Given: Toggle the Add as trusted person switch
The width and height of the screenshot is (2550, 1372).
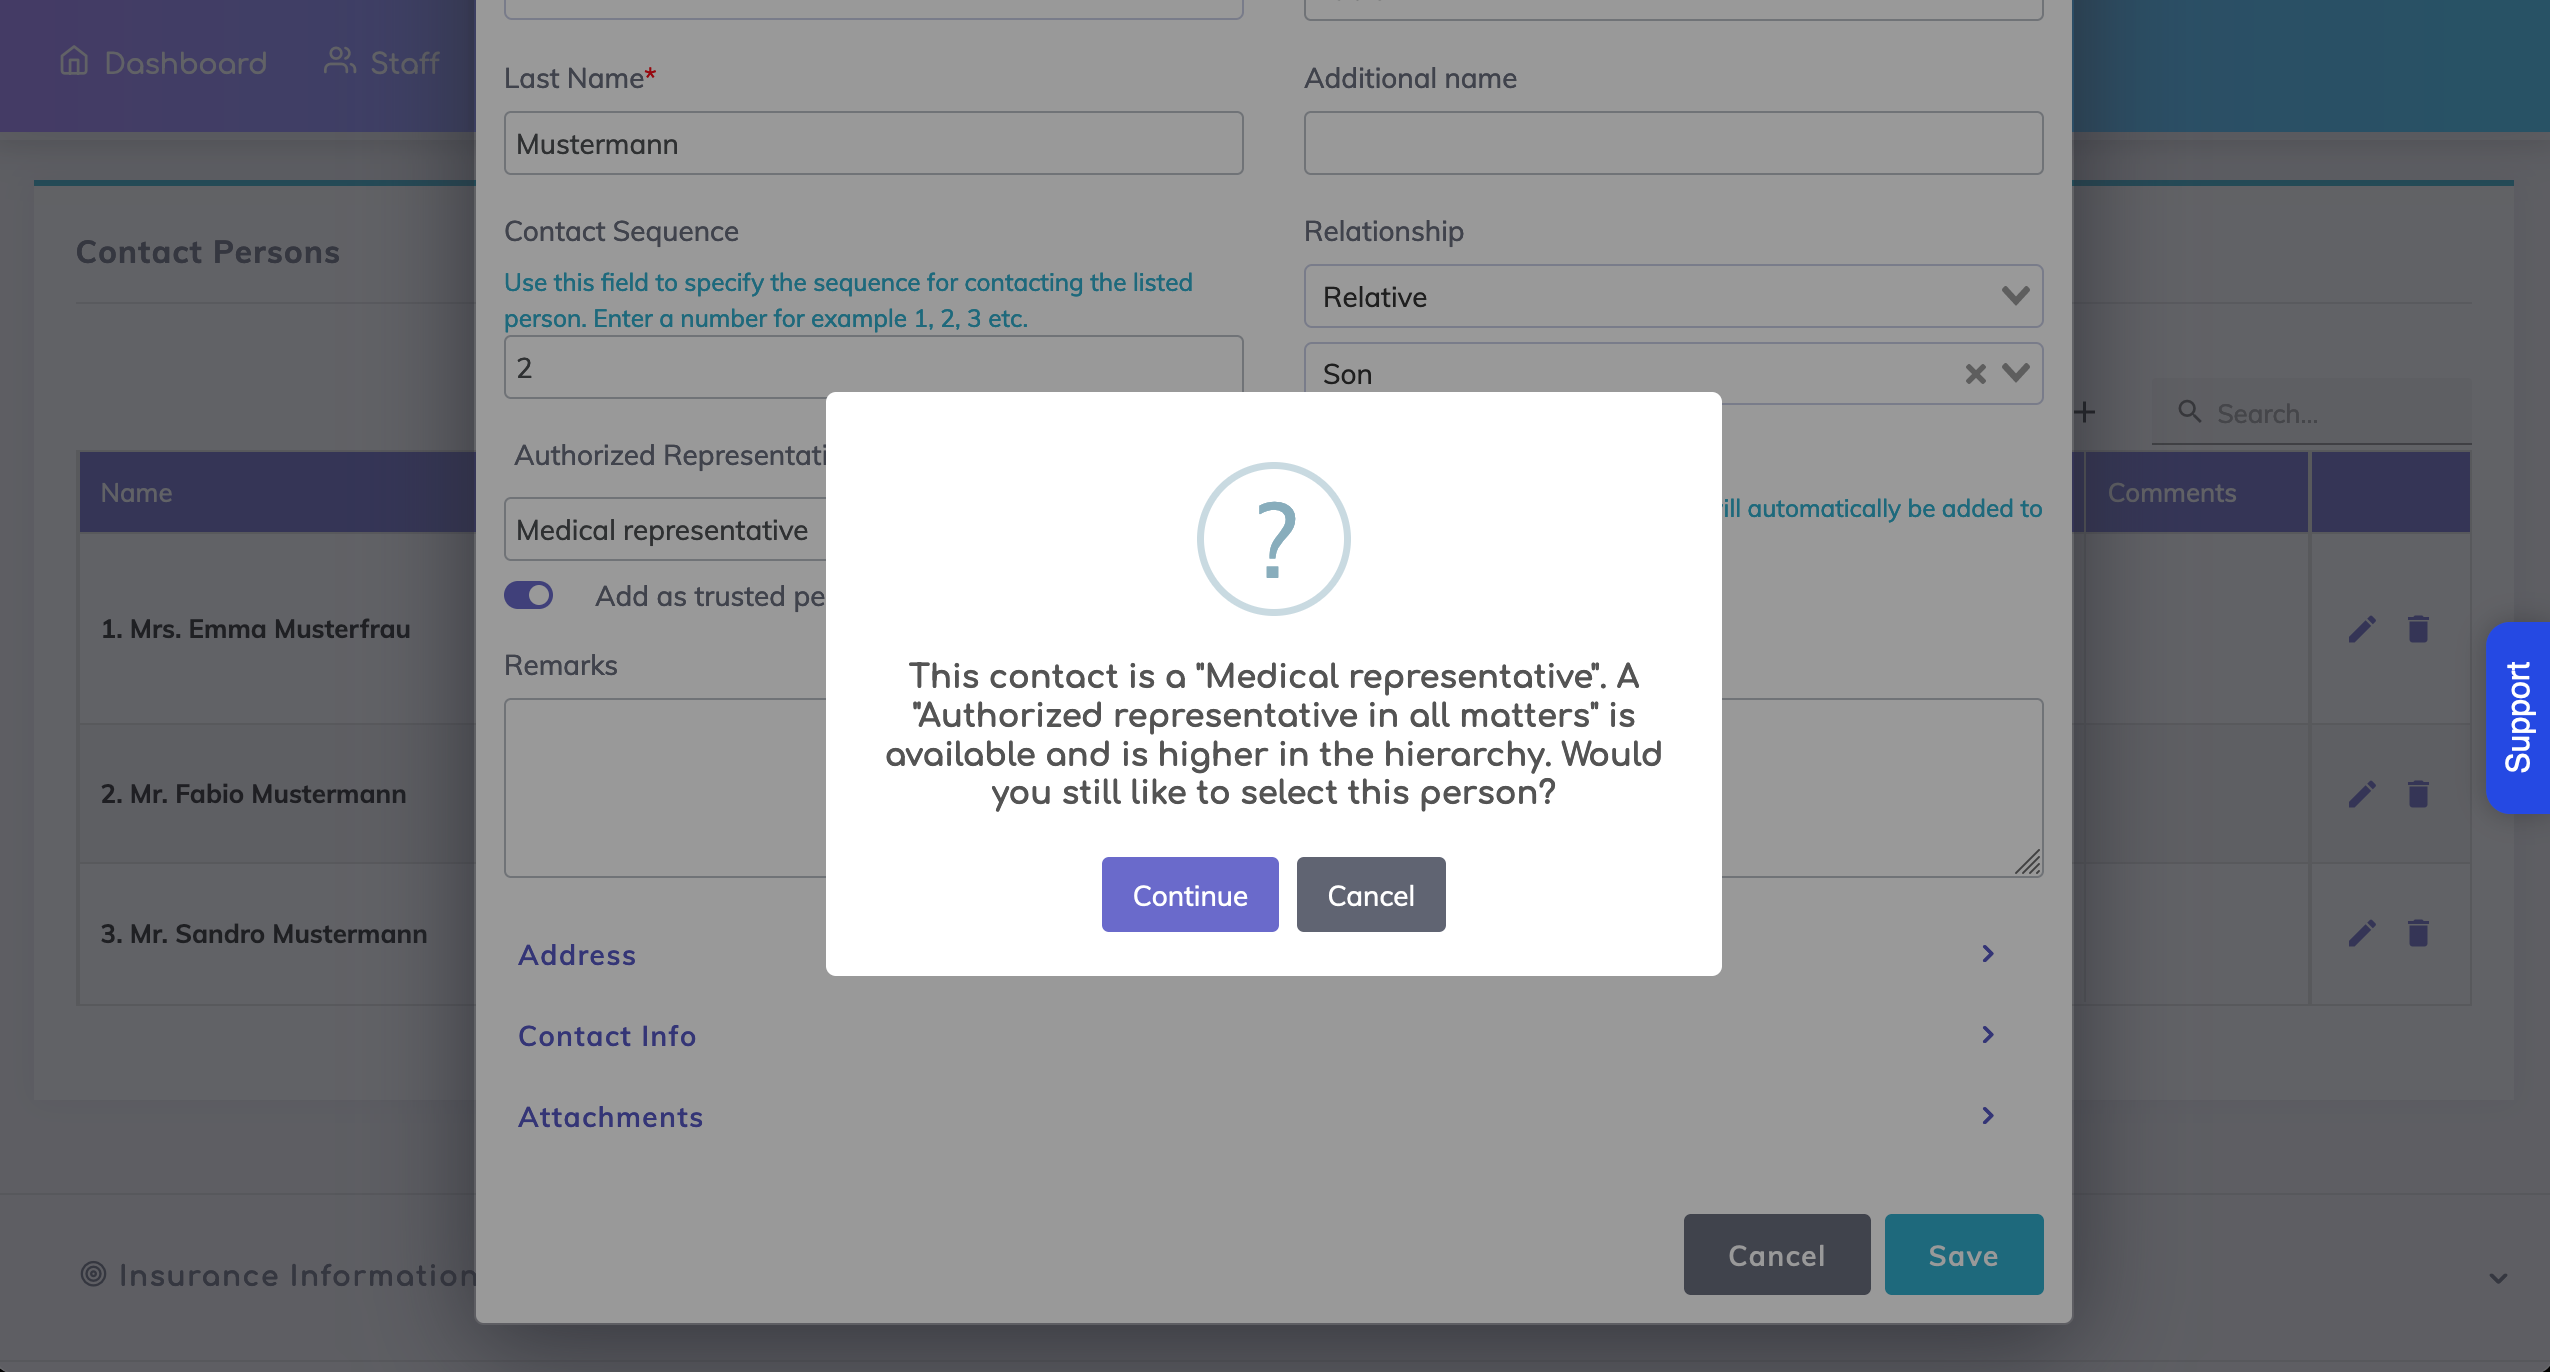Looking at the screenshot, I should (x=528, y=596).
